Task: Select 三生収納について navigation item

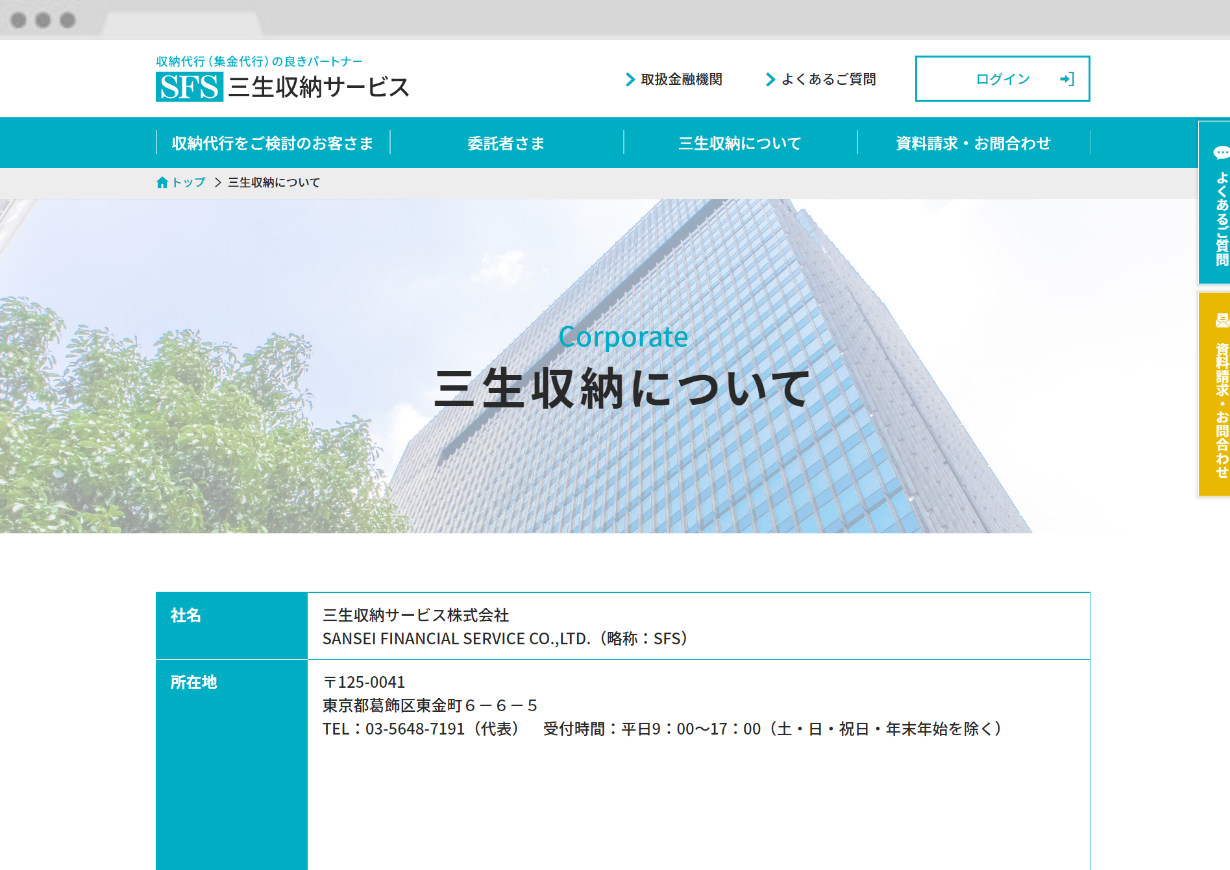Action: point(740,143)
